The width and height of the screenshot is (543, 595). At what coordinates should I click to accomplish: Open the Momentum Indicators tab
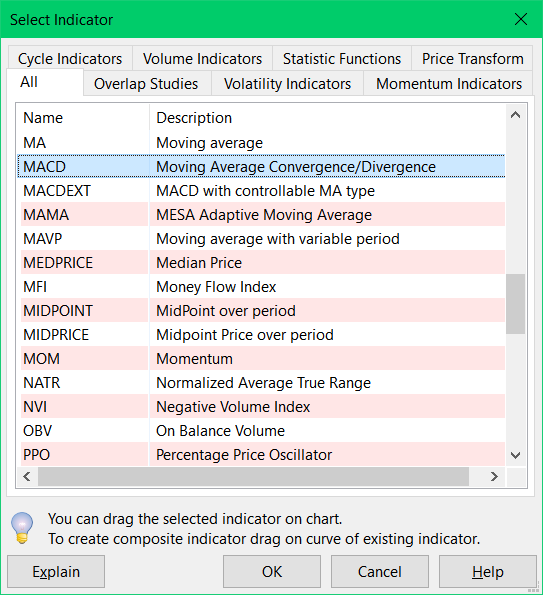point(449,83)
